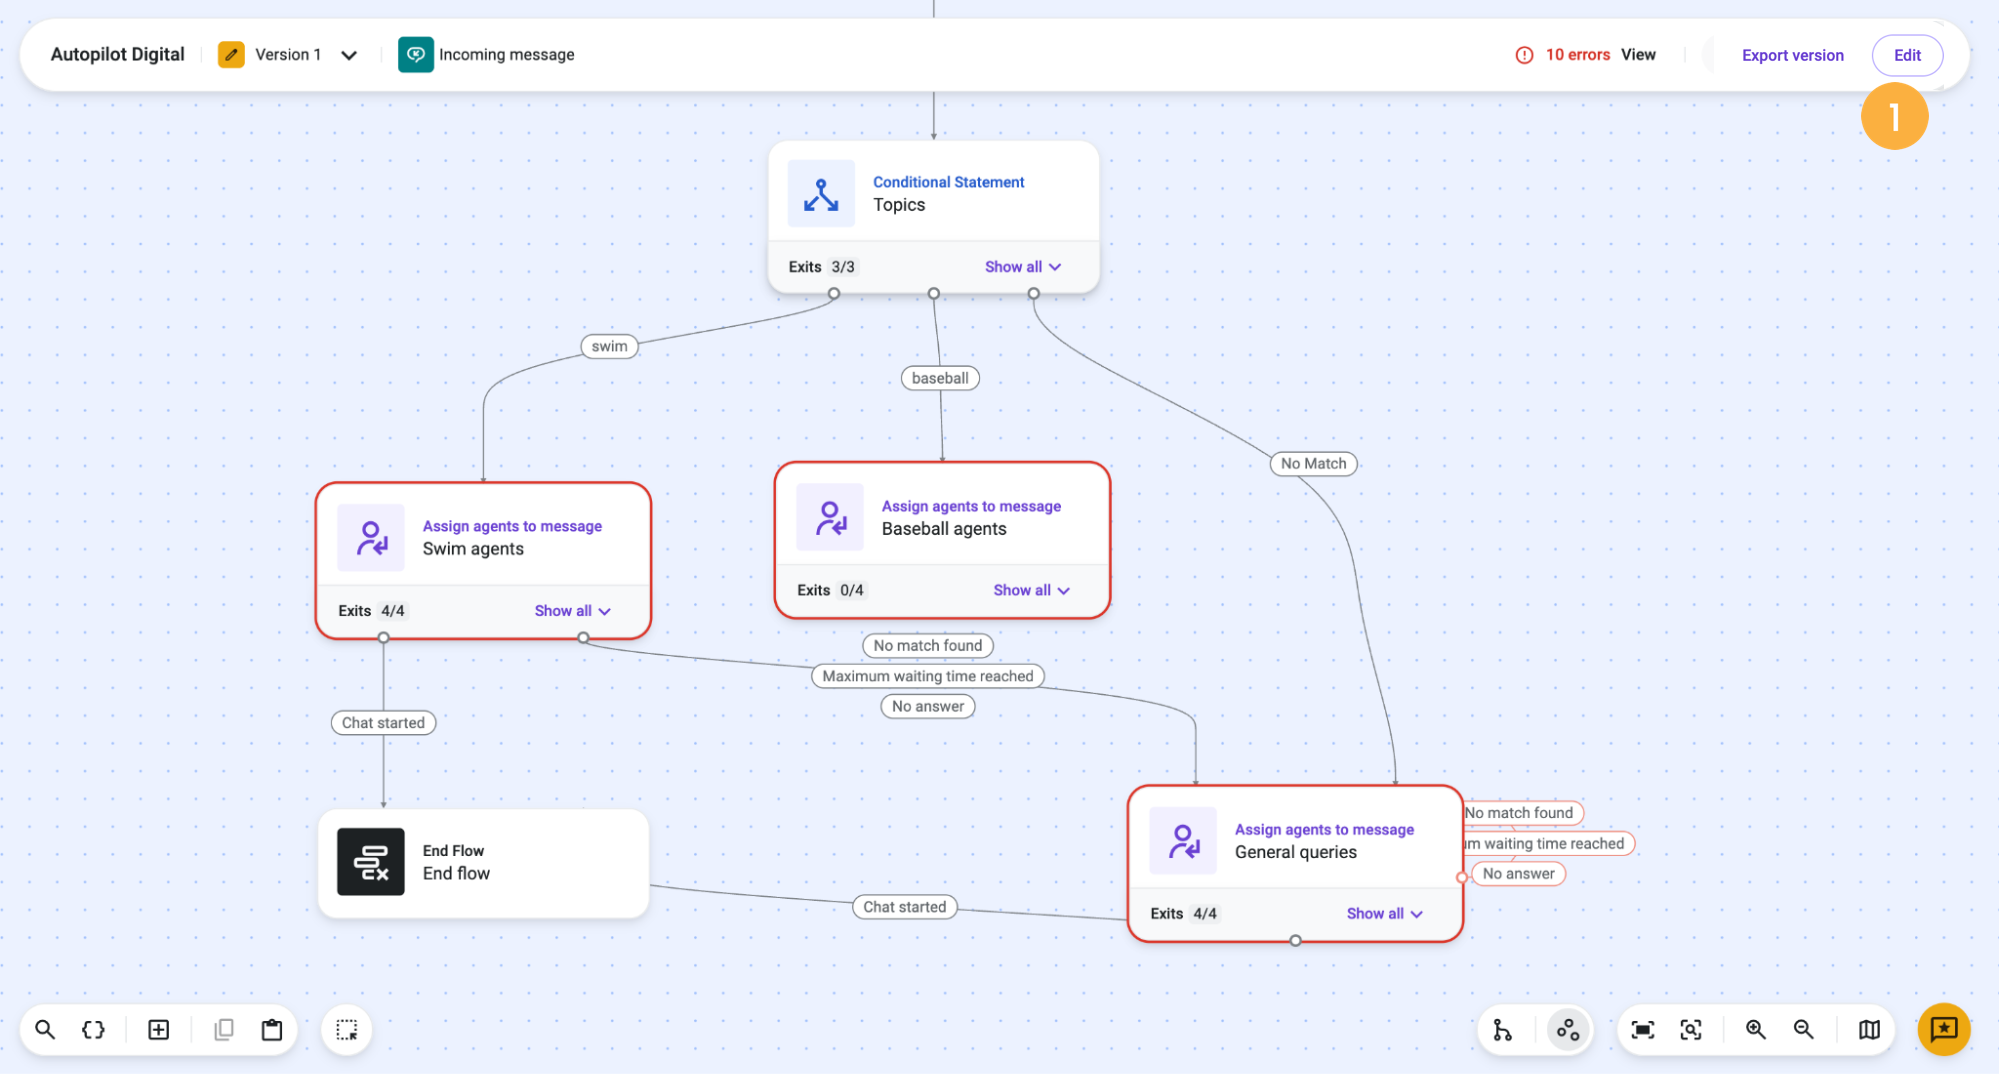The image size is (1999, 1074).
Task: Expand Show all on Baseball agents node
Action: tap(1031, 590)
